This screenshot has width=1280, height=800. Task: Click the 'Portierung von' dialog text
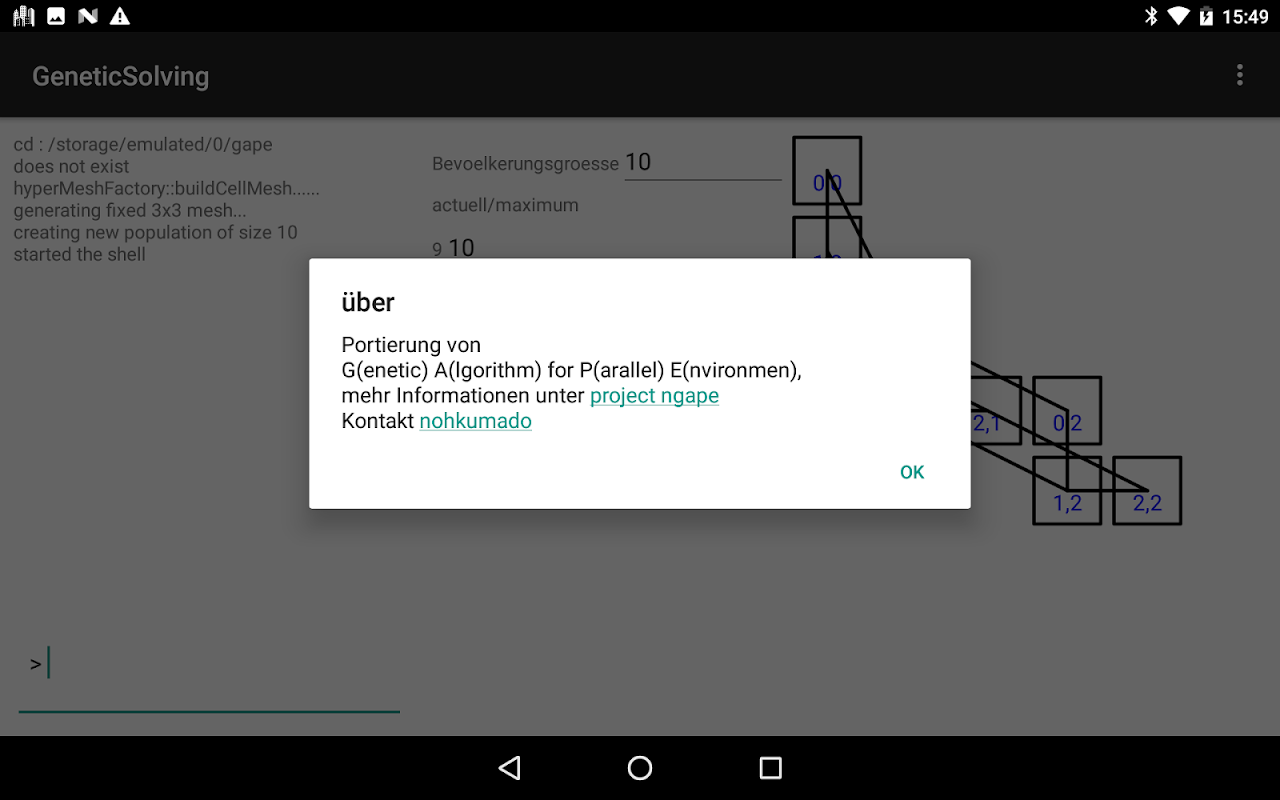click(411, 345)
